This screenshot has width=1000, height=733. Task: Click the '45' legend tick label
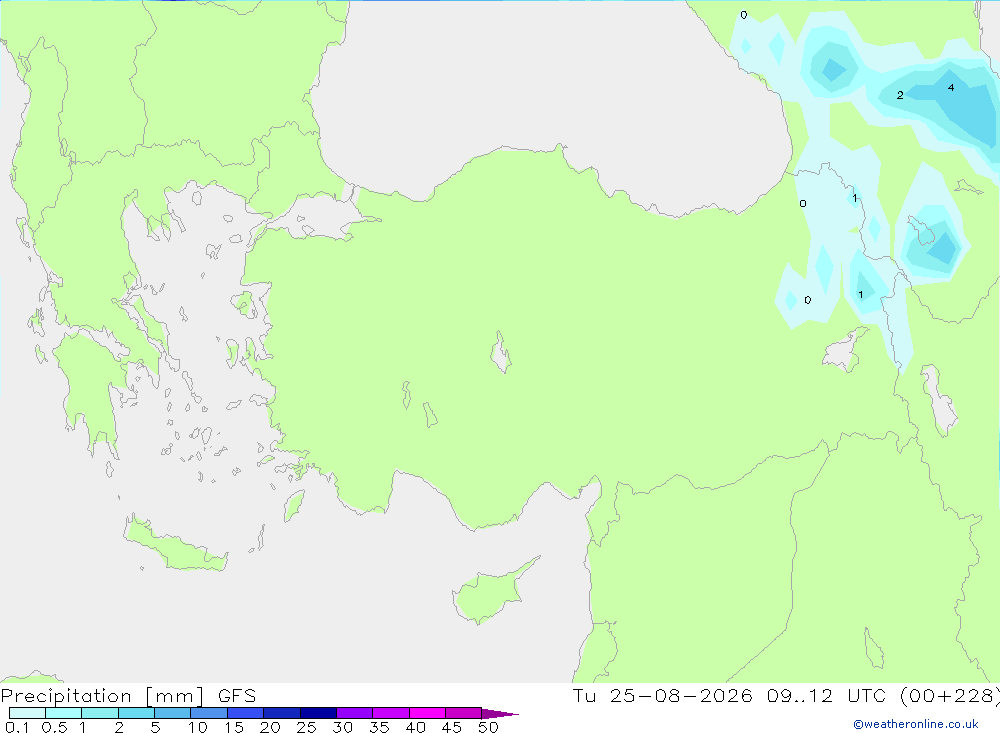click(452, 727)
